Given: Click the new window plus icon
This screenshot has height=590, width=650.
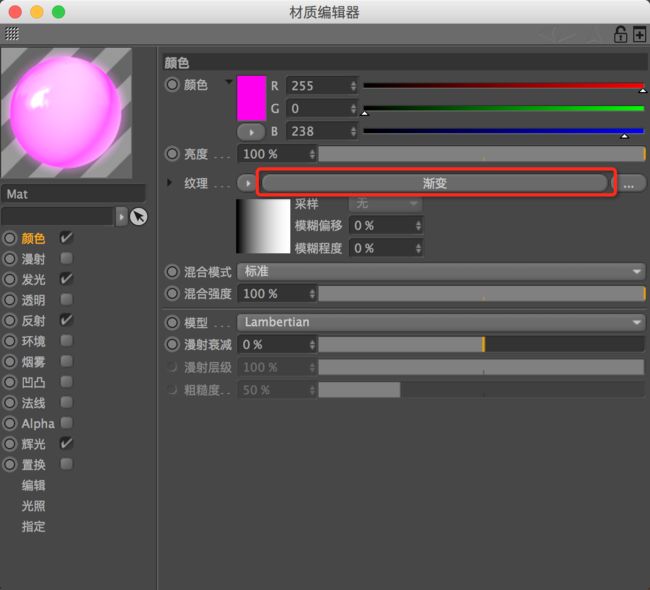Looking at the screenshot, I should [x=639, y=34].
